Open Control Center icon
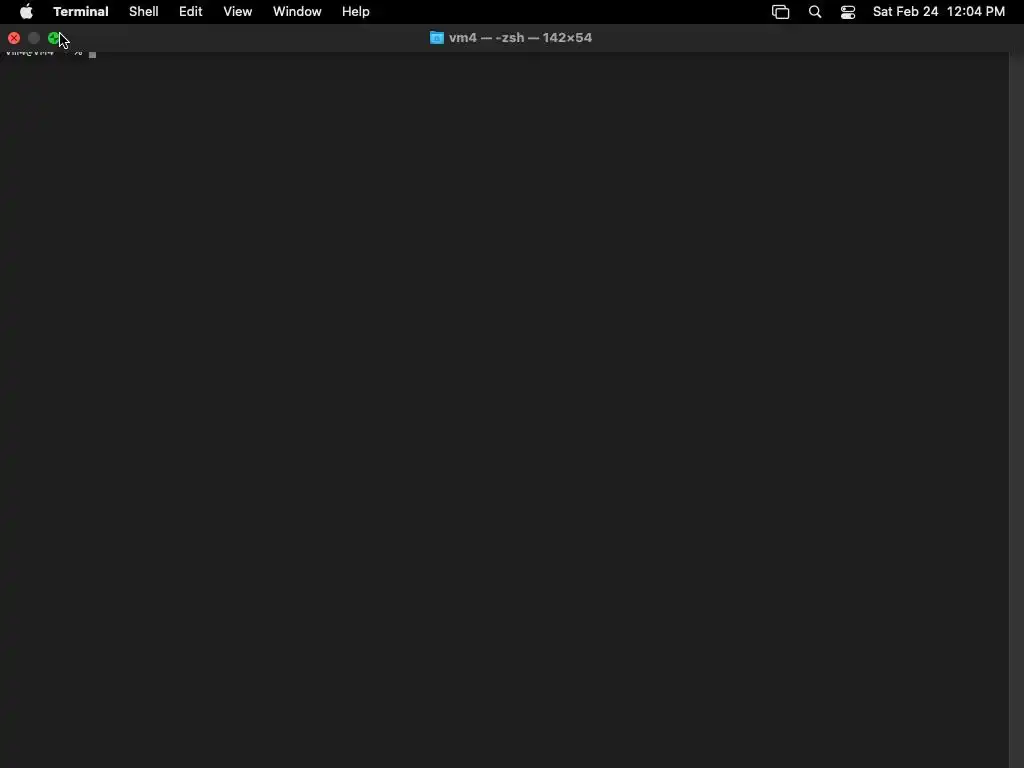 [x=848, y=12]
